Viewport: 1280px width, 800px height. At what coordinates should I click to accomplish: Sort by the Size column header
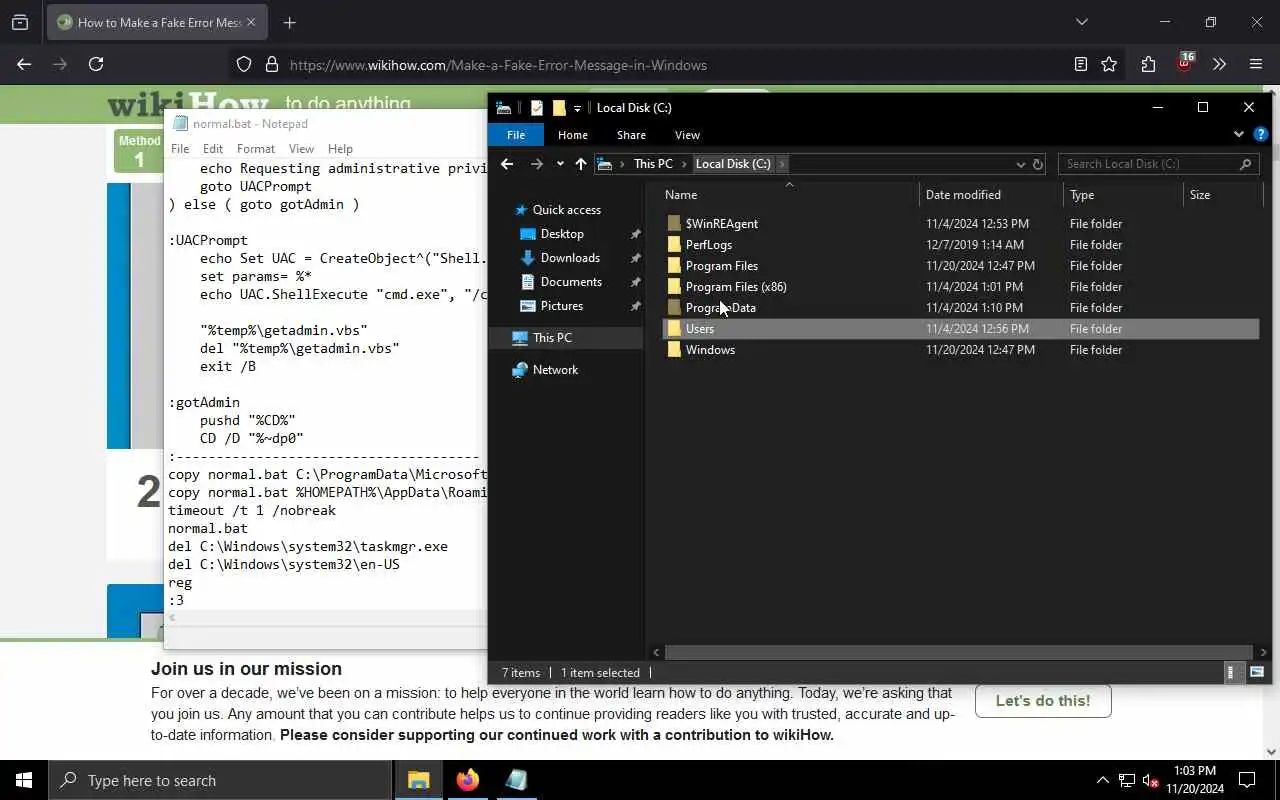(x=1200, y=195)
